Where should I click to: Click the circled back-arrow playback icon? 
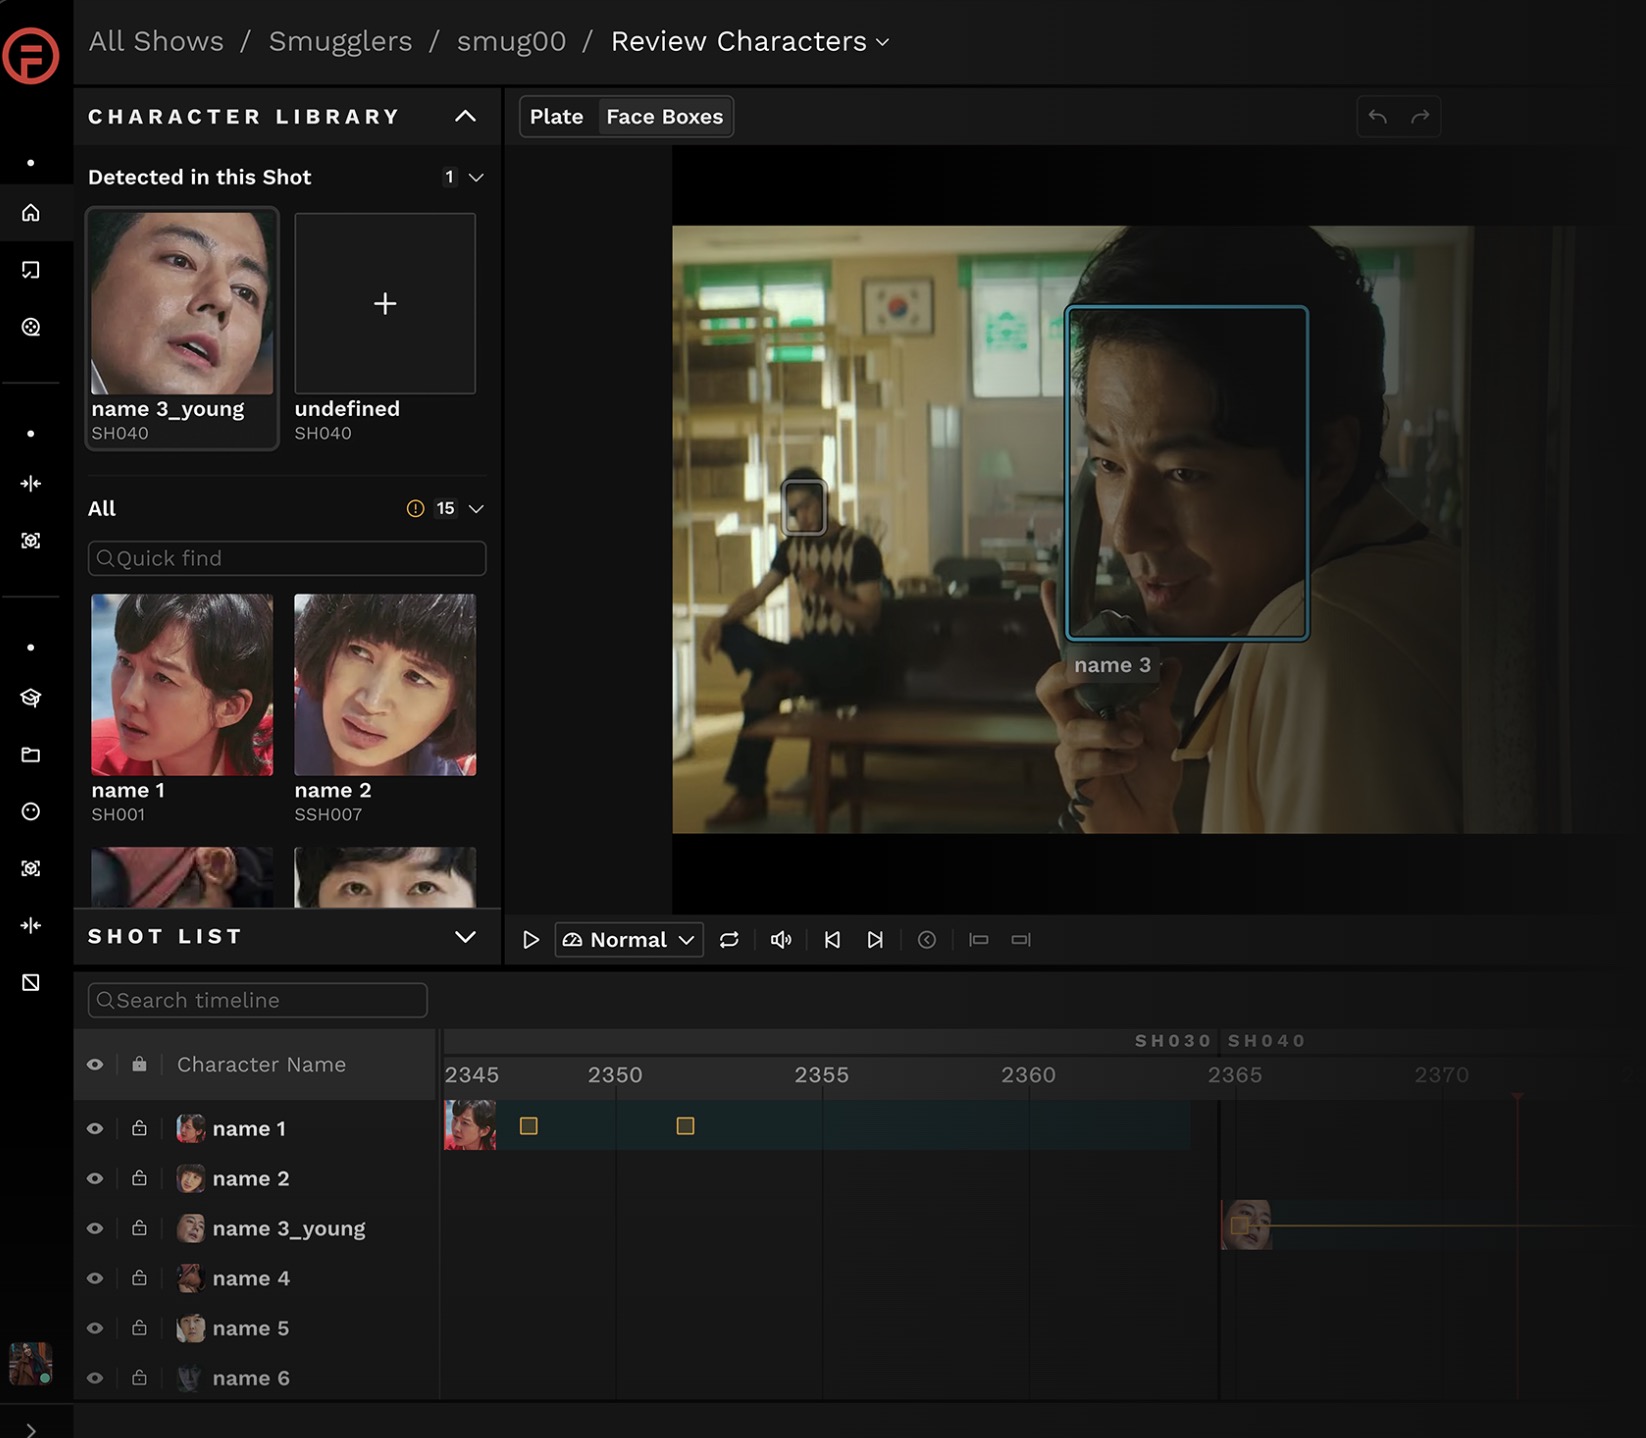tap(927, 940)
